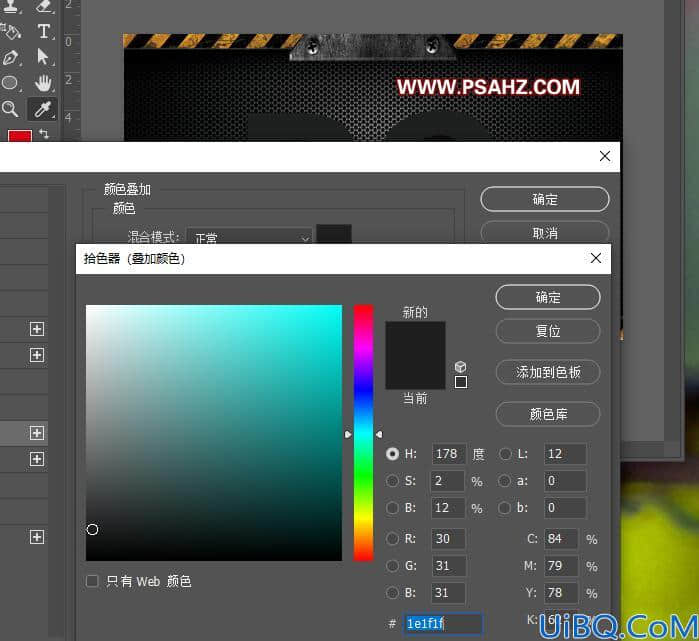Screen dimensions: 699x641
Task: Click the overlay color swatch beside blend mode
Action: tap(334, 234)
